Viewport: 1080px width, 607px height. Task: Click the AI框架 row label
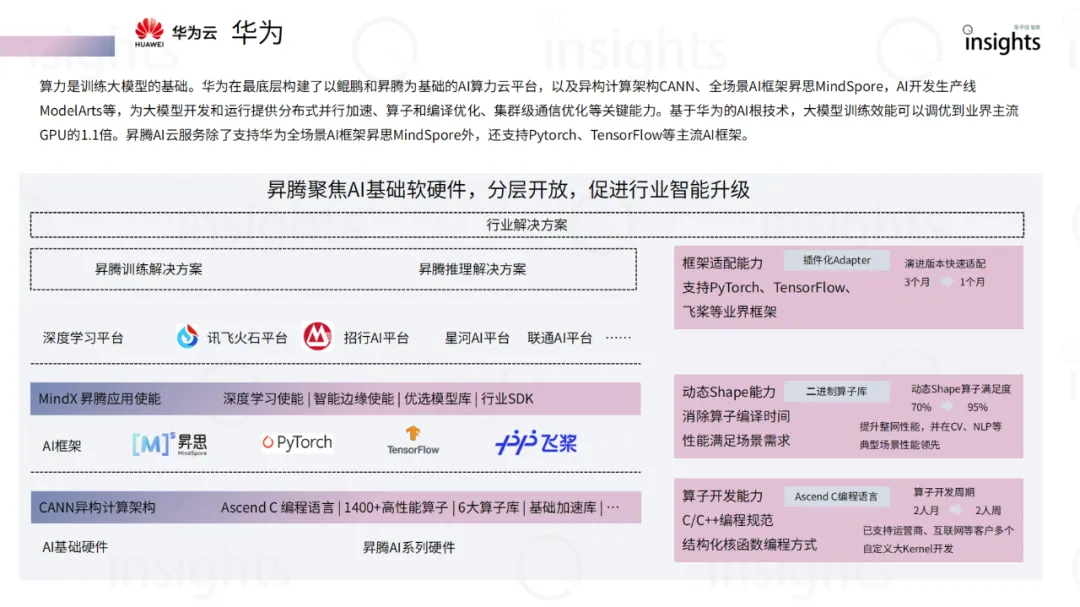pos(62,446)
